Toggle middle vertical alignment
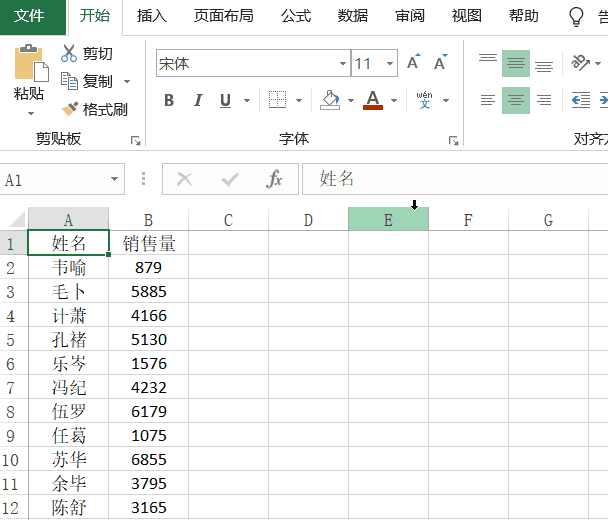 click(516, 63)
